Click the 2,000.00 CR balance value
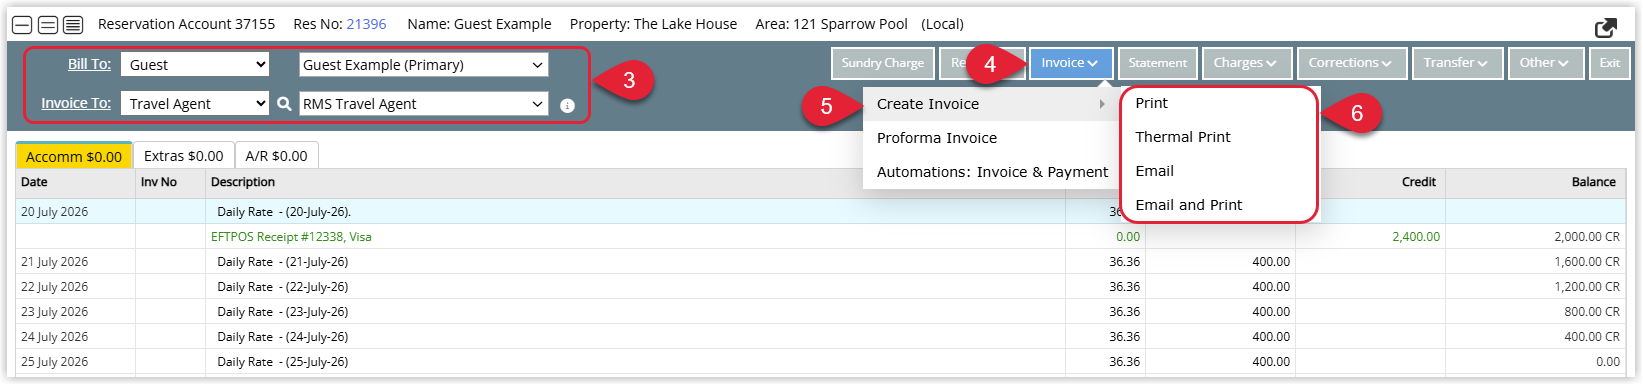The height and width of the screenshot is (385, 1643). 1587,237
